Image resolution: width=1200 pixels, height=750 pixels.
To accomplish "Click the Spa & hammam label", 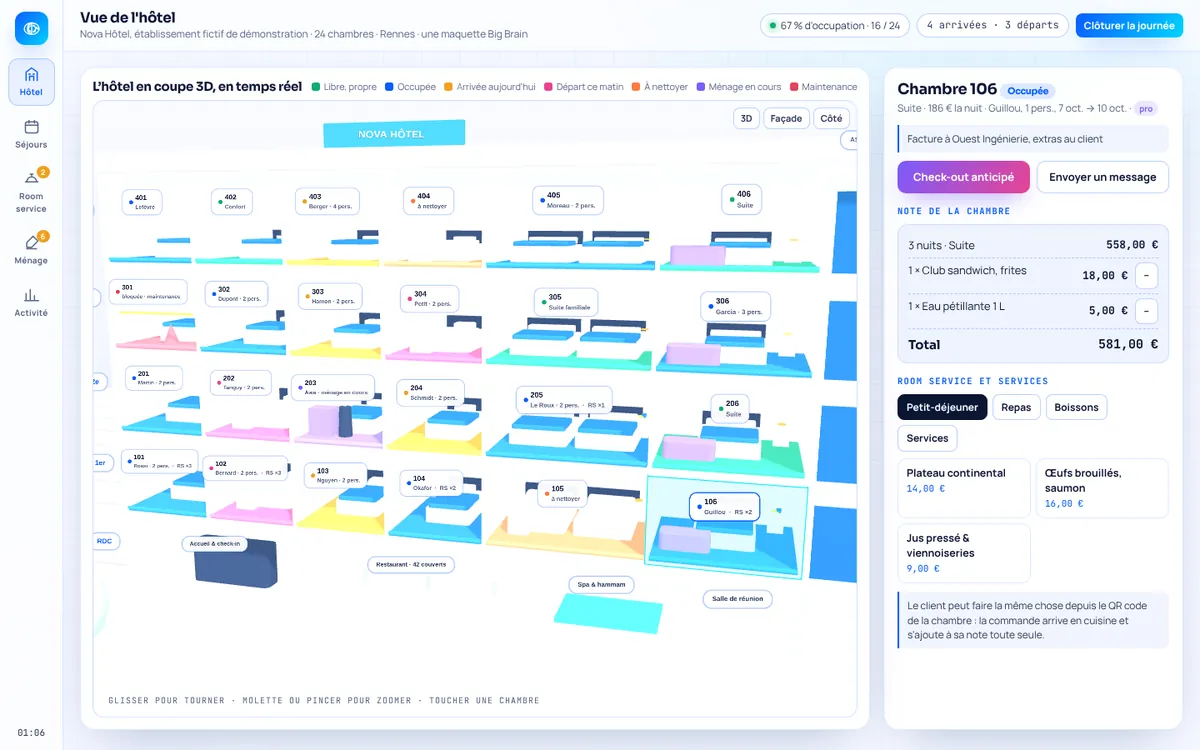I will click(x=601, y=584).
